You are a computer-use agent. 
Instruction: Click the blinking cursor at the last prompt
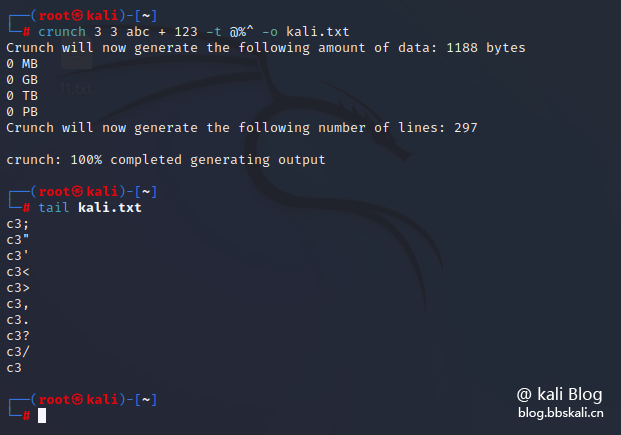click(x=42, y=416)
